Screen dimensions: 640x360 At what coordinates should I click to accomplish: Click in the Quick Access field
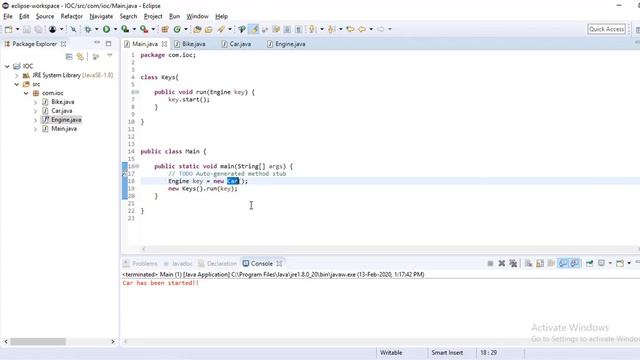tap(607, 29)
